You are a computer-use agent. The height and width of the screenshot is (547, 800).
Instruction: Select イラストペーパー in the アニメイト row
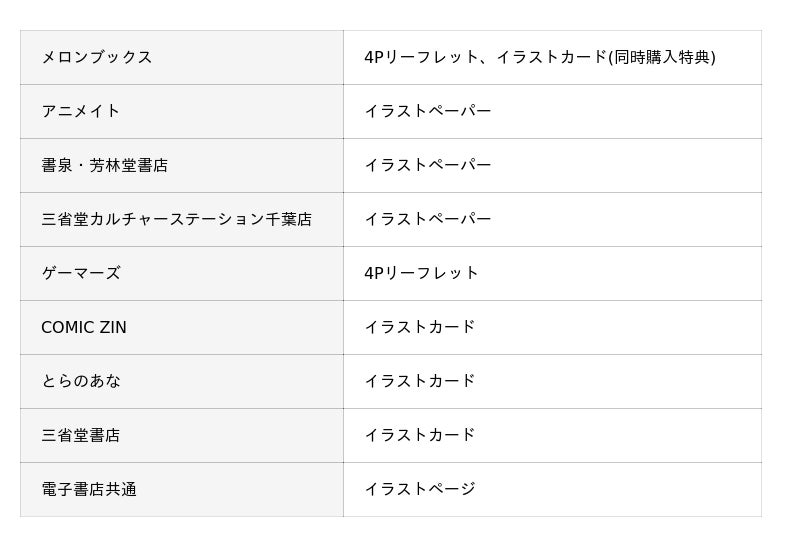[x=428, y=111]
